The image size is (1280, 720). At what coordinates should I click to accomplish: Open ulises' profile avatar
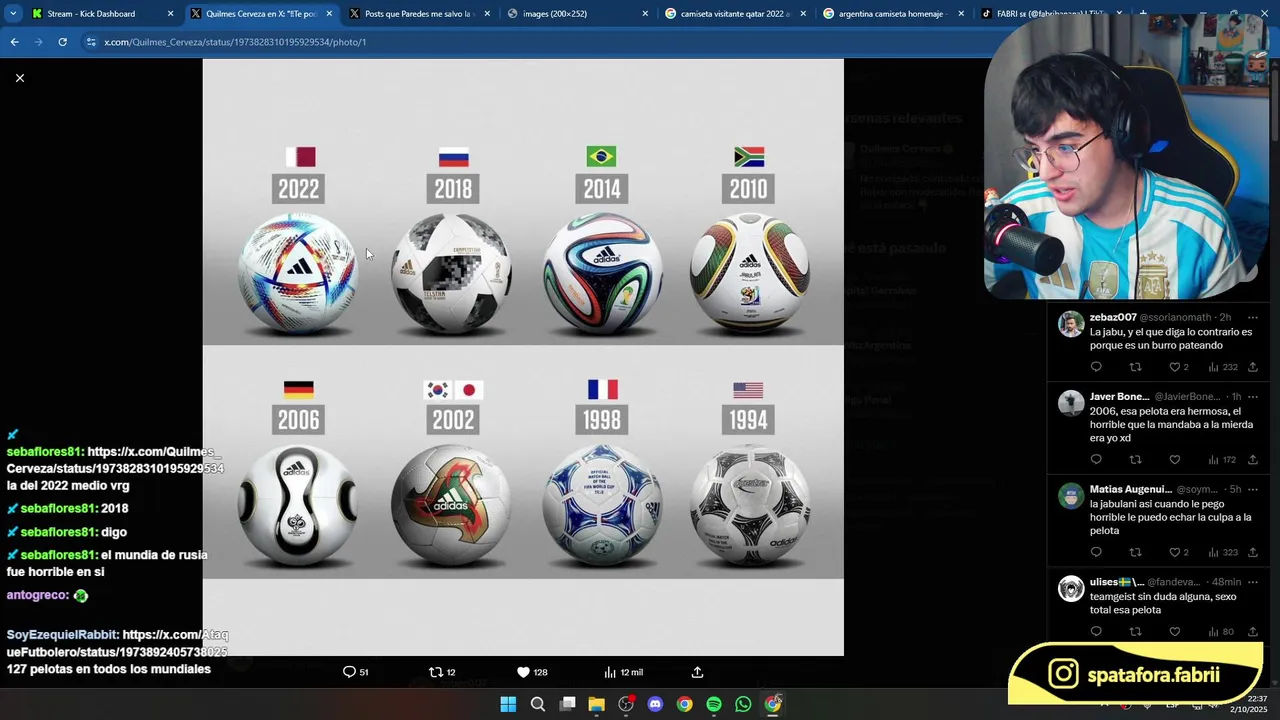click(x=1071, y=588)
